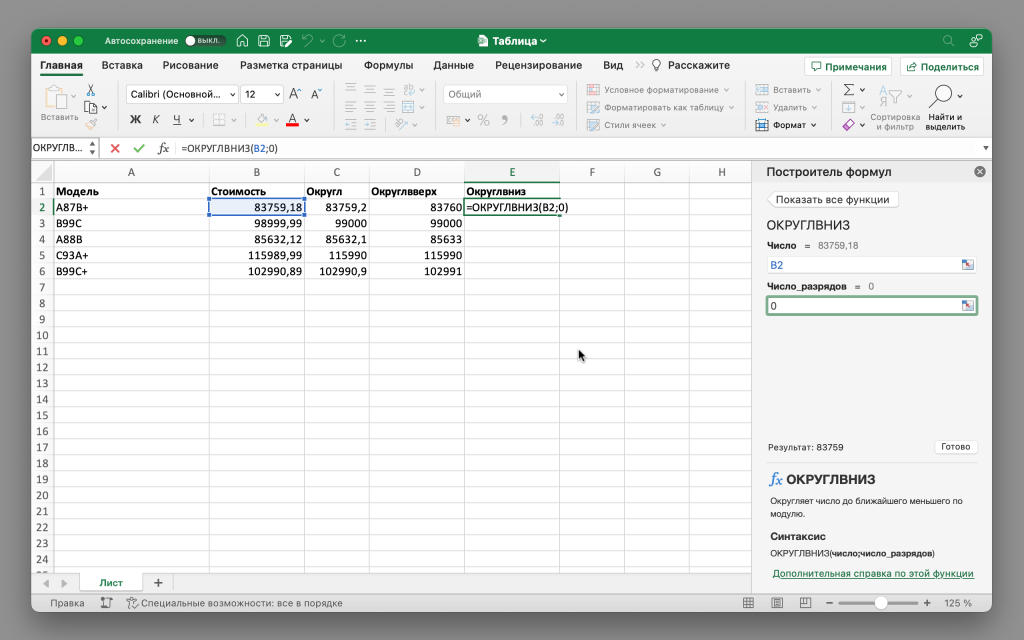Open the more options ellipsis in title bar
The height and width of the screenshot is (640, 1024).
tap(361, 40)
